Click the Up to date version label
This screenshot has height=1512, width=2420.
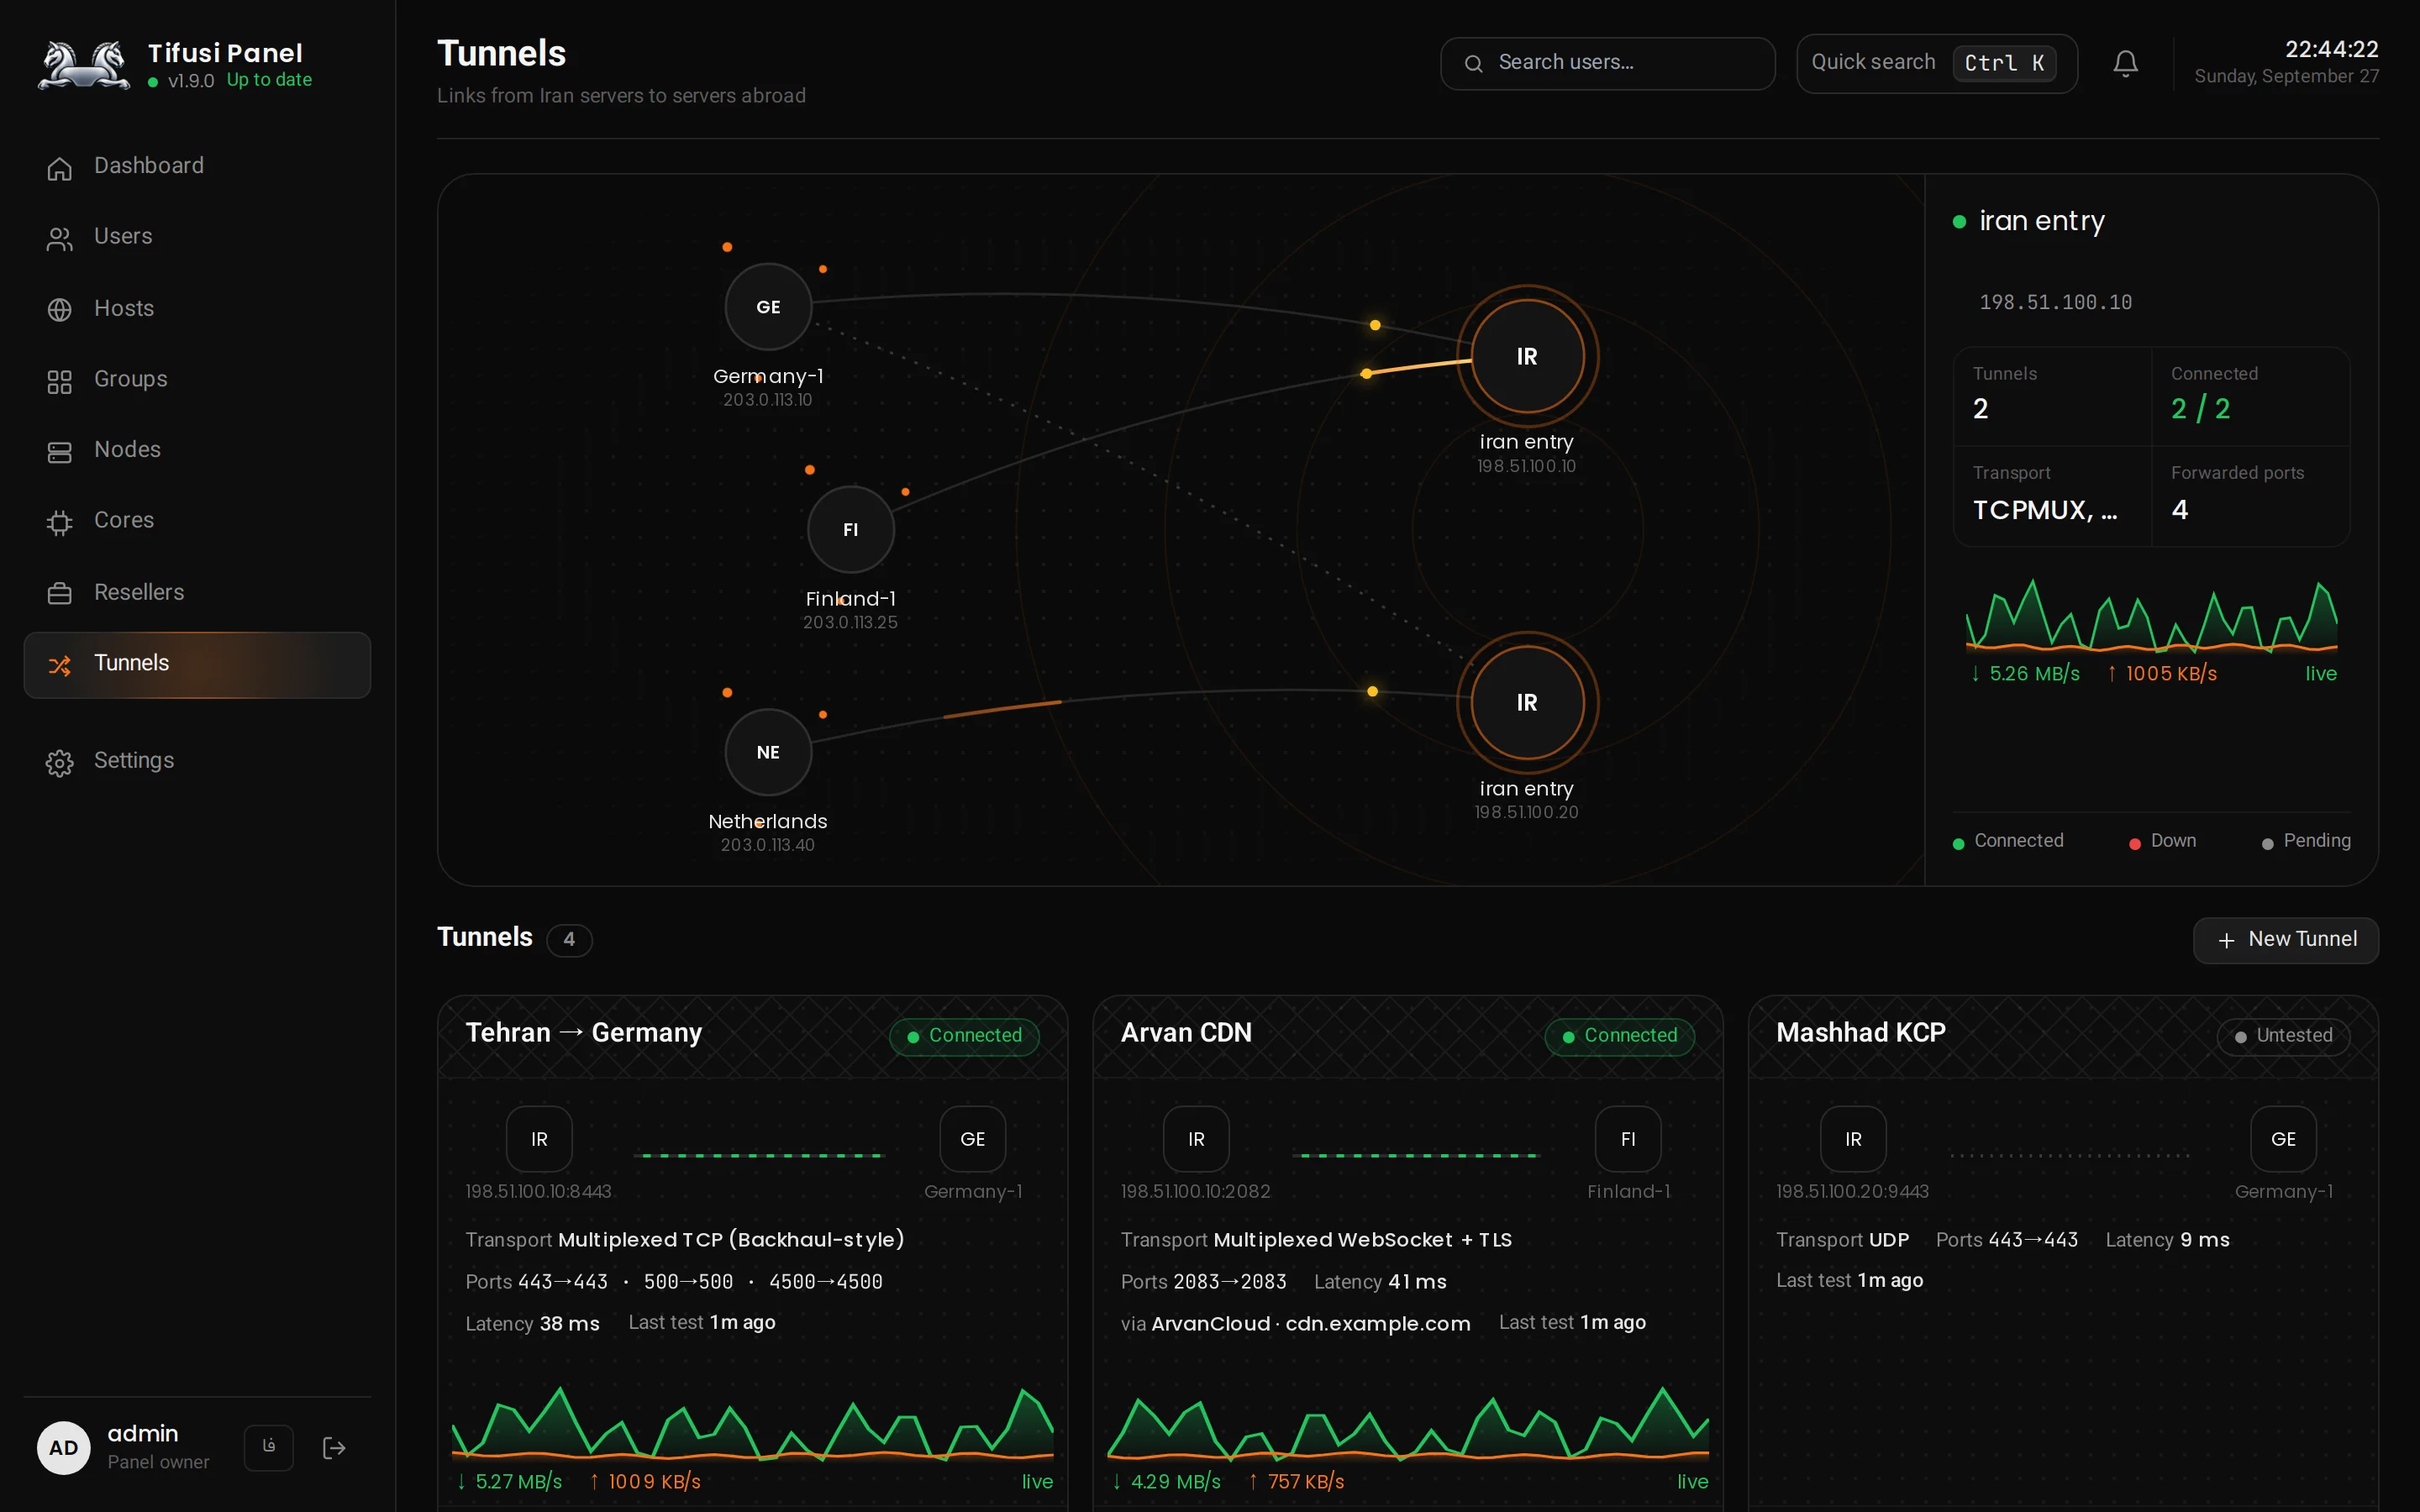(x=269, y=80)
